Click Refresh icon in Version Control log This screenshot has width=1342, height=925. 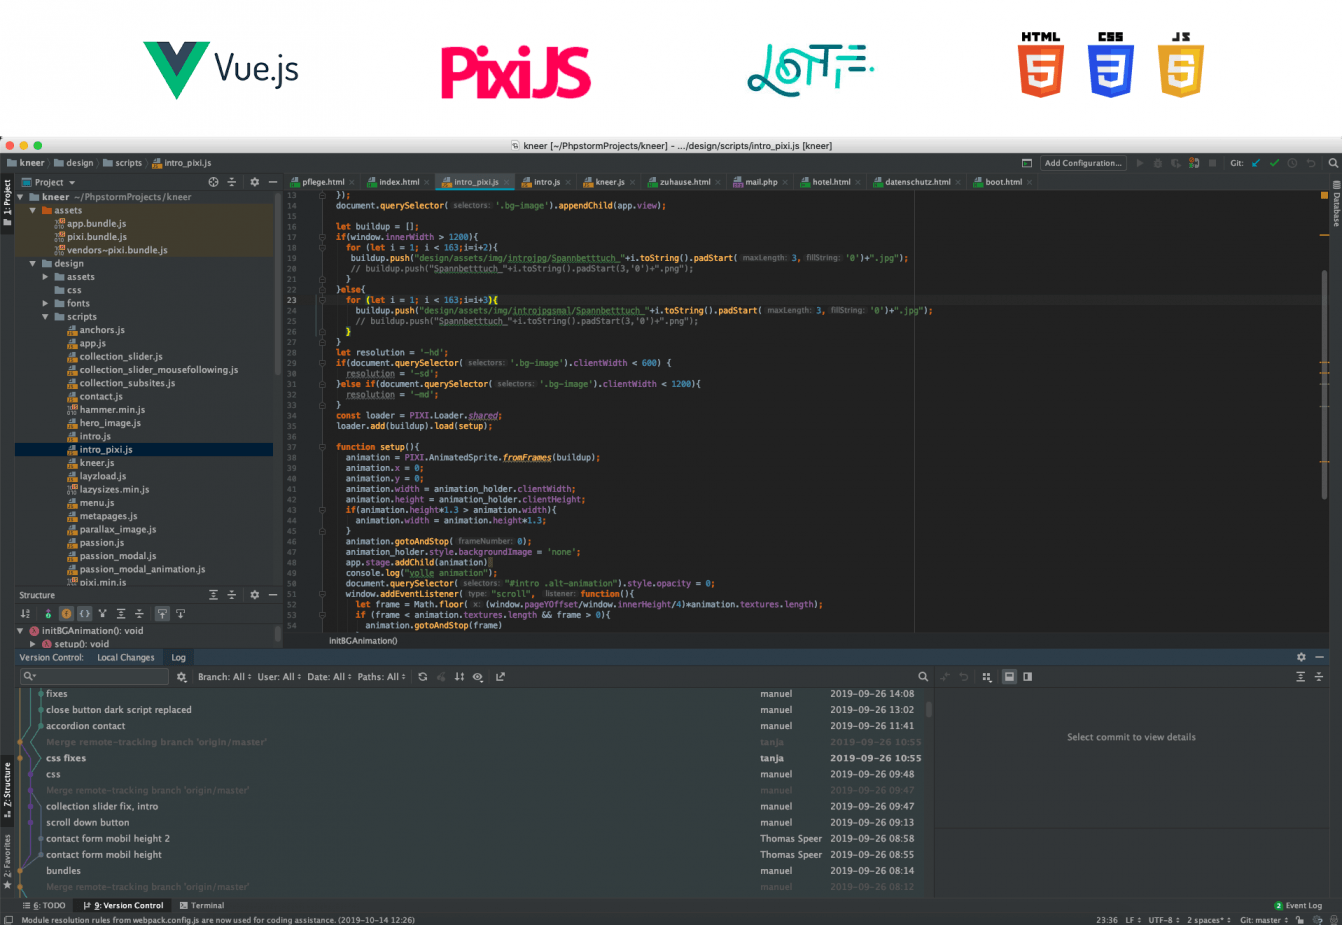point(422,677)
